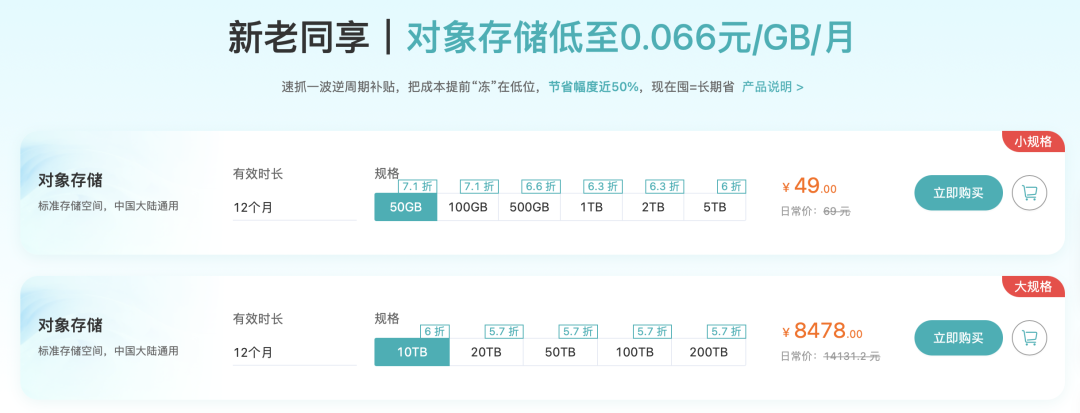Click the 5.7 折 badge above 100TB

(652, 331)
